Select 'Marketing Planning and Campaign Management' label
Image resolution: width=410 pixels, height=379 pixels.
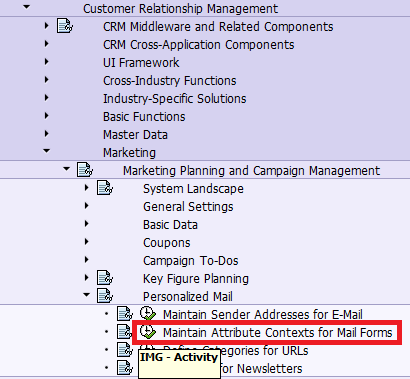click(251, 171)
